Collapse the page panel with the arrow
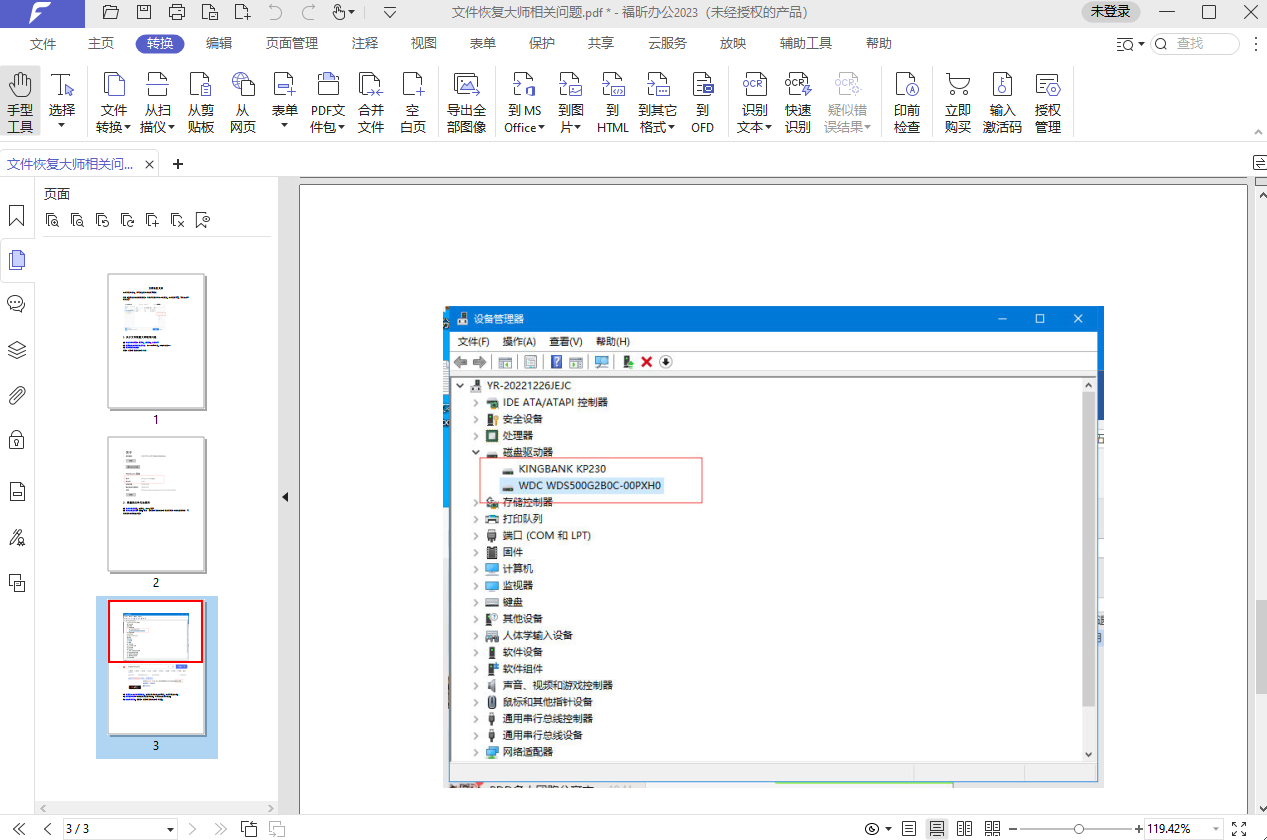The width and height of the screenshot is (1267, 840). 284,497
